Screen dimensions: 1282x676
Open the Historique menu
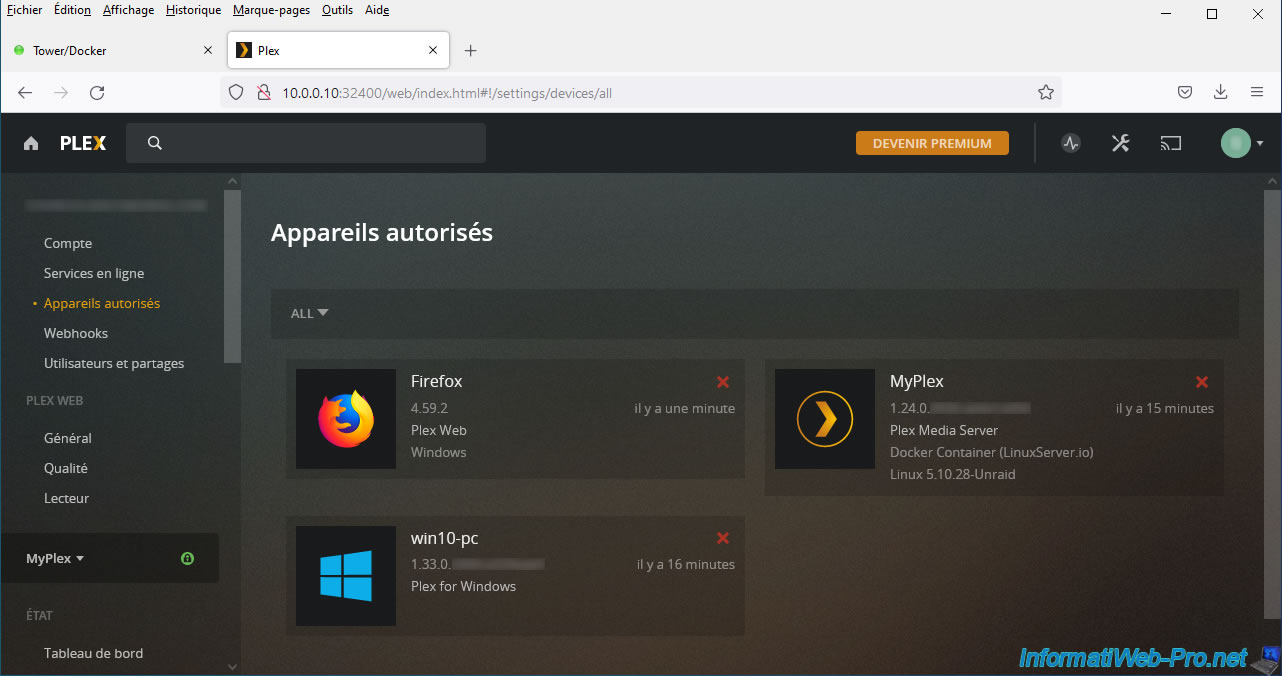(193, 10)
